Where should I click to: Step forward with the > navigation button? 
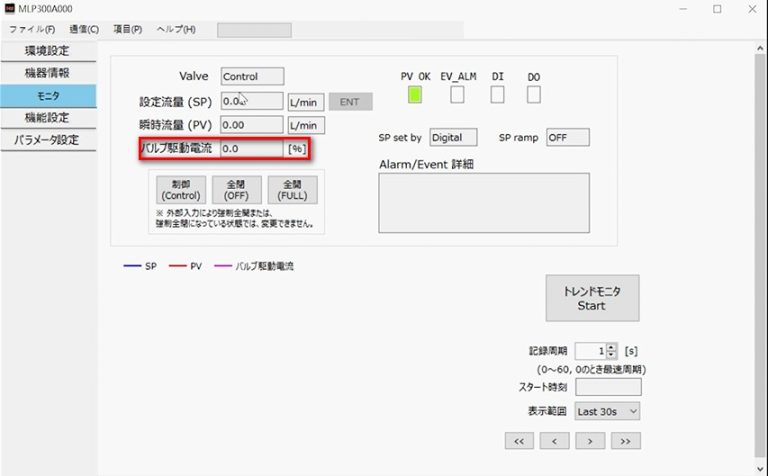click(590, 441)
